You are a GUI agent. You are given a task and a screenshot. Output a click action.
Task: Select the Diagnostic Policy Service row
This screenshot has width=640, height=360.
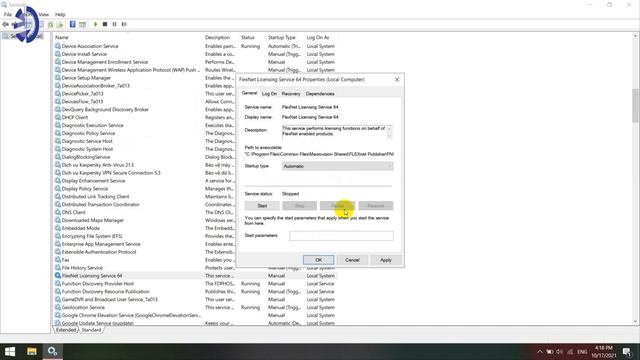tap(145, 133)
